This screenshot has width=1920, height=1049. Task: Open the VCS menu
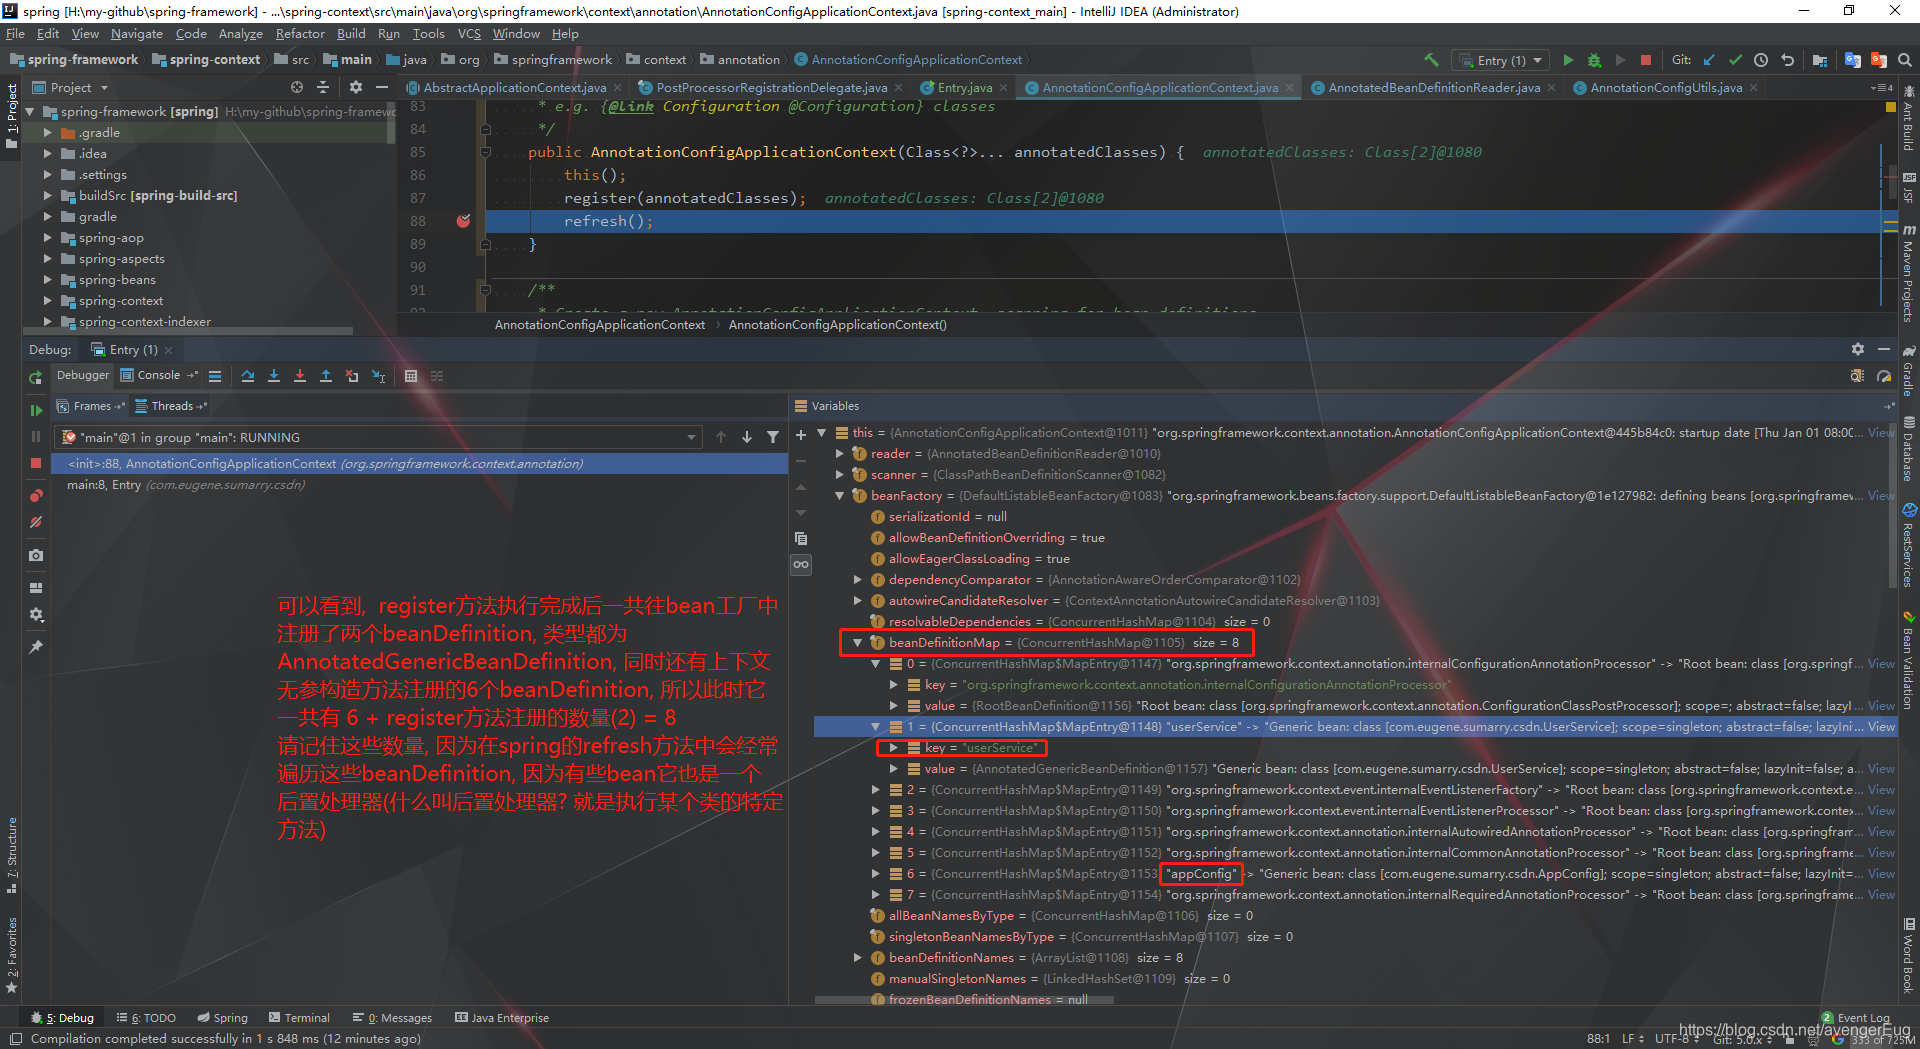click(469, 34)
